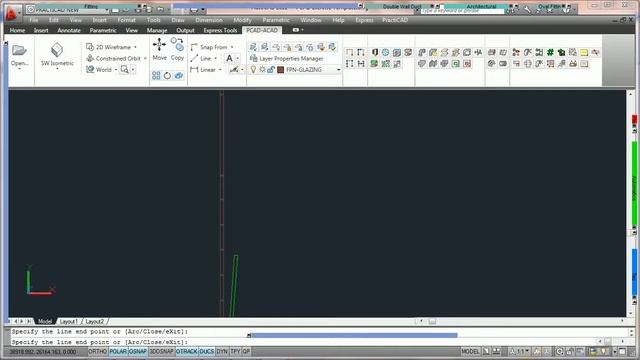Click the World UCS icon

[90, 70]
